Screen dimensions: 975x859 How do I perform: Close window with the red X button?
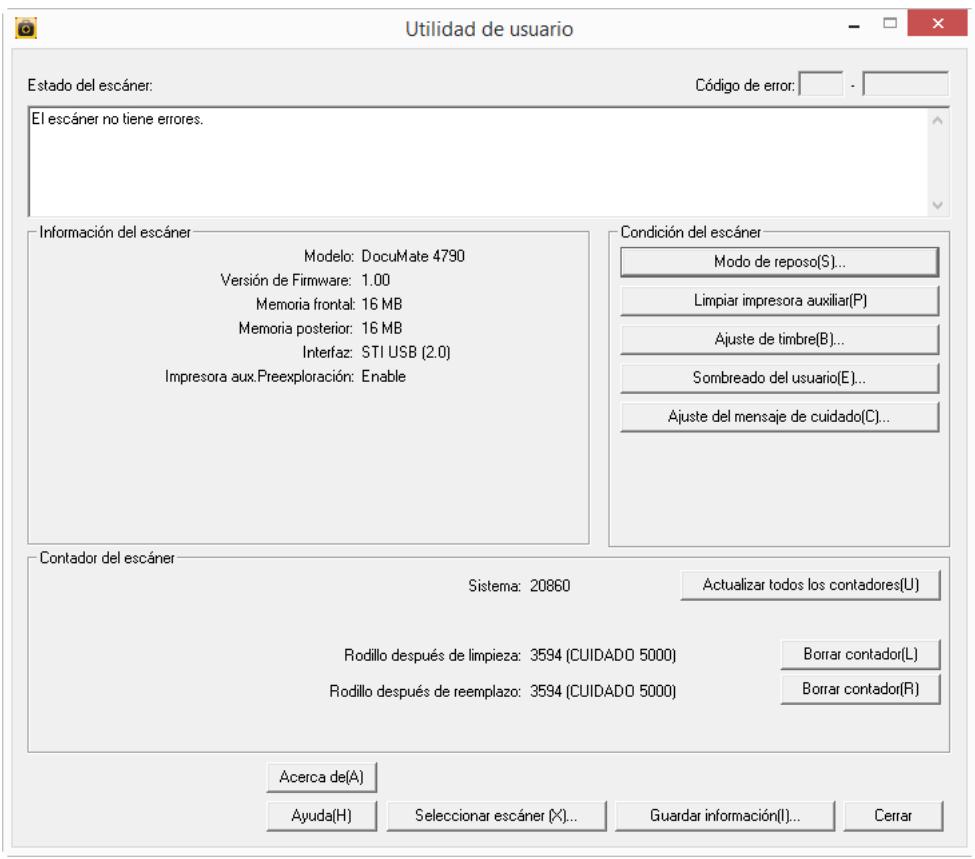click(937, 24)
